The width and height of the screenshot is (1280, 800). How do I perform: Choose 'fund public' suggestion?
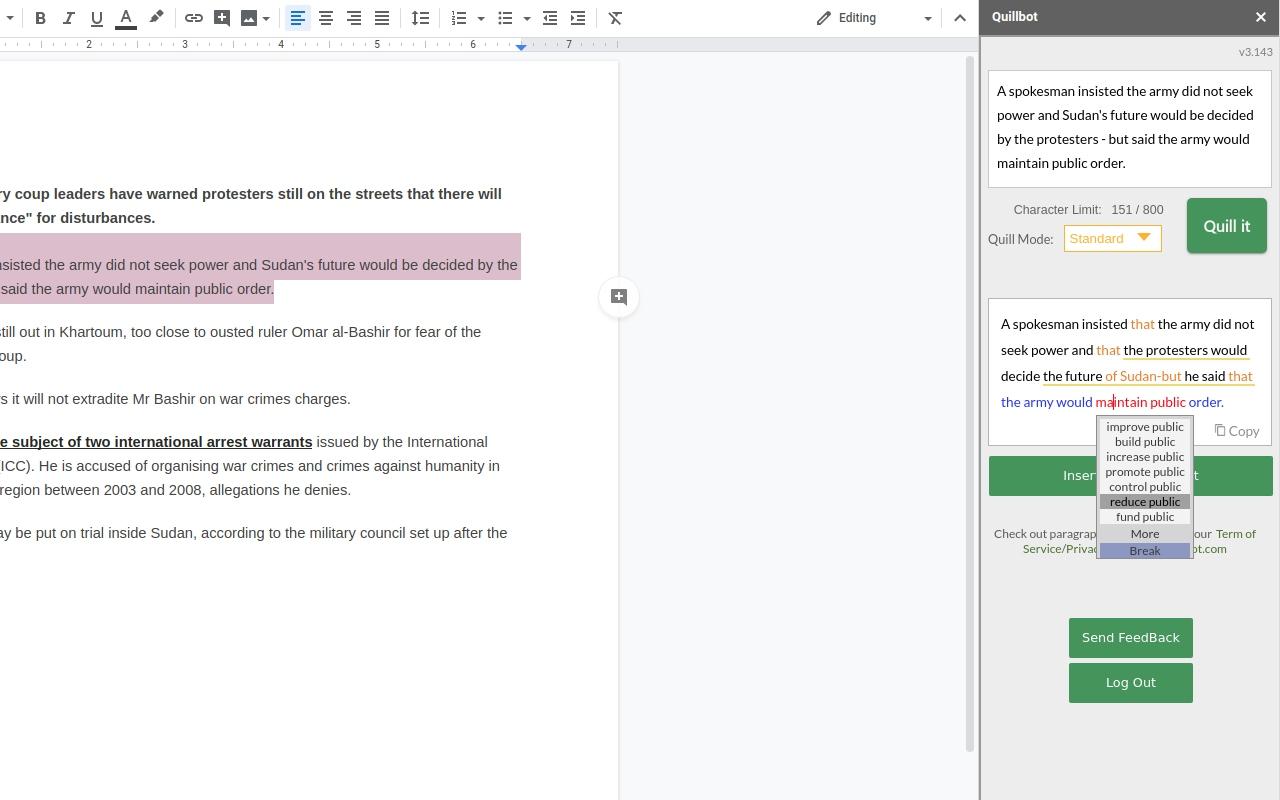(1145, 517)
